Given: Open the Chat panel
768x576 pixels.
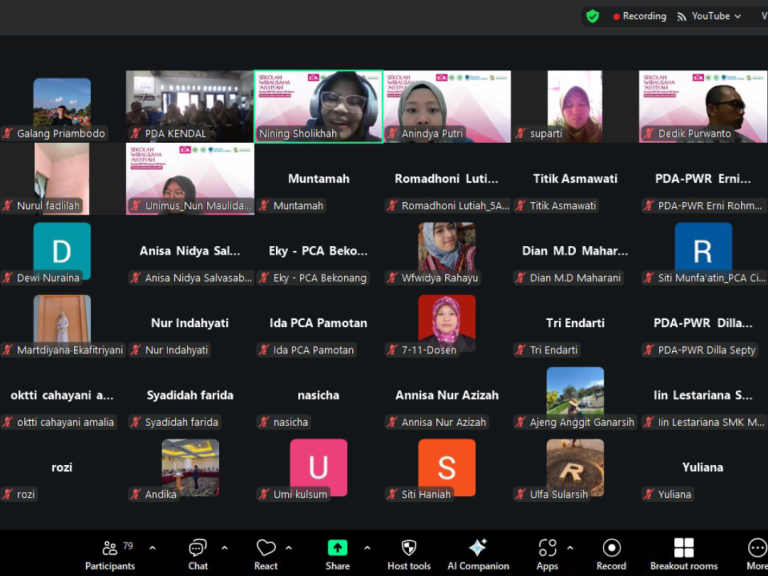Looking at the screenshot, I should 198,553.
